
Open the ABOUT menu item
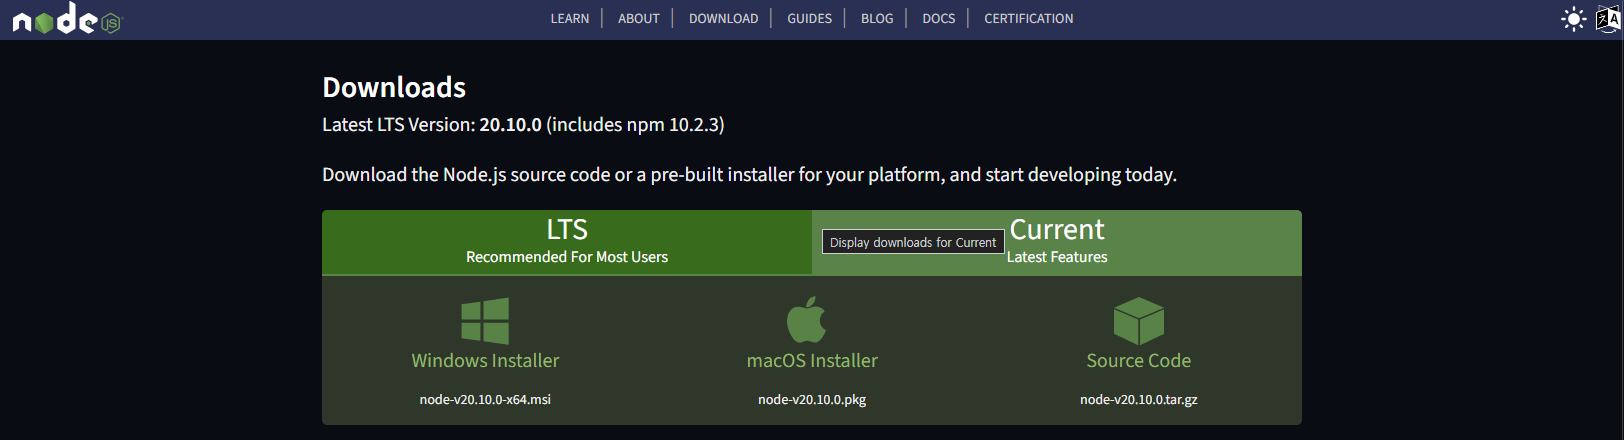click(639, 18)
